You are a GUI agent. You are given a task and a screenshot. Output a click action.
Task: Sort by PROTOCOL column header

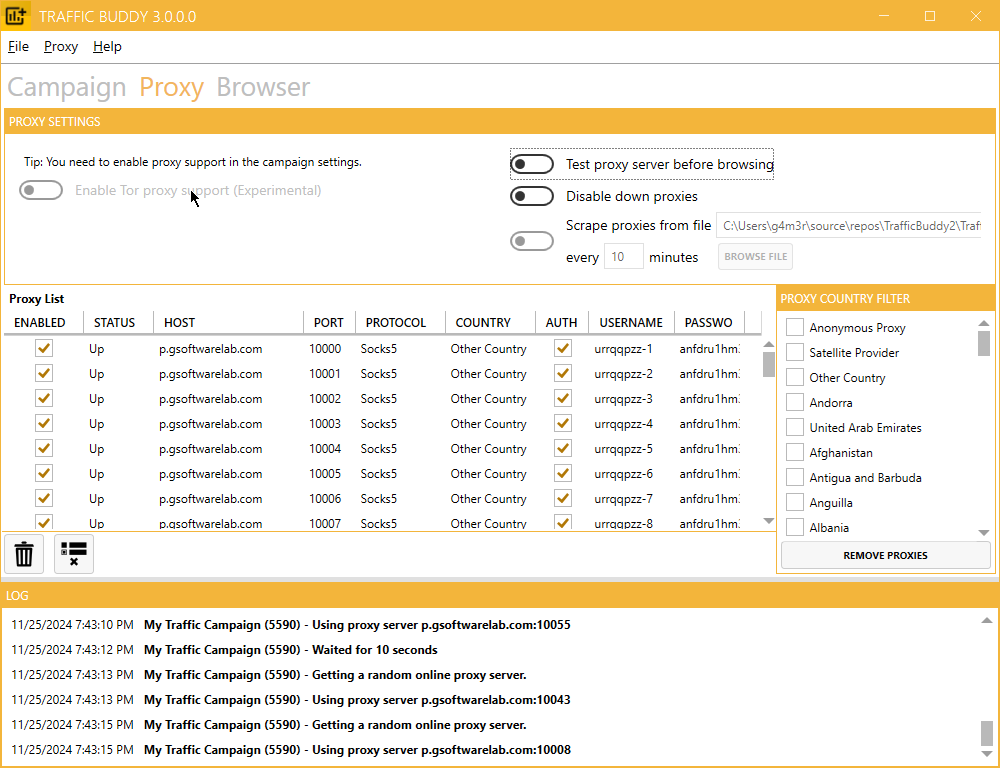pos(400,323)
